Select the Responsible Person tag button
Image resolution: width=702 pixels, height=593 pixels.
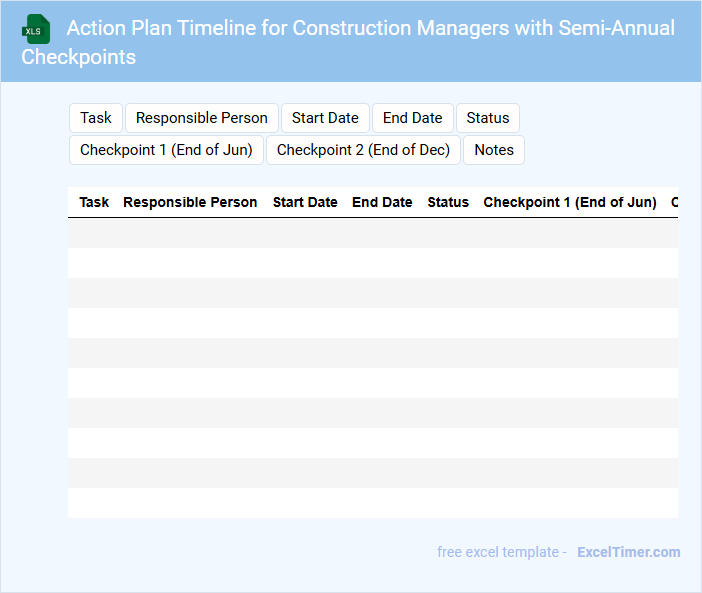tap(202, 118)
